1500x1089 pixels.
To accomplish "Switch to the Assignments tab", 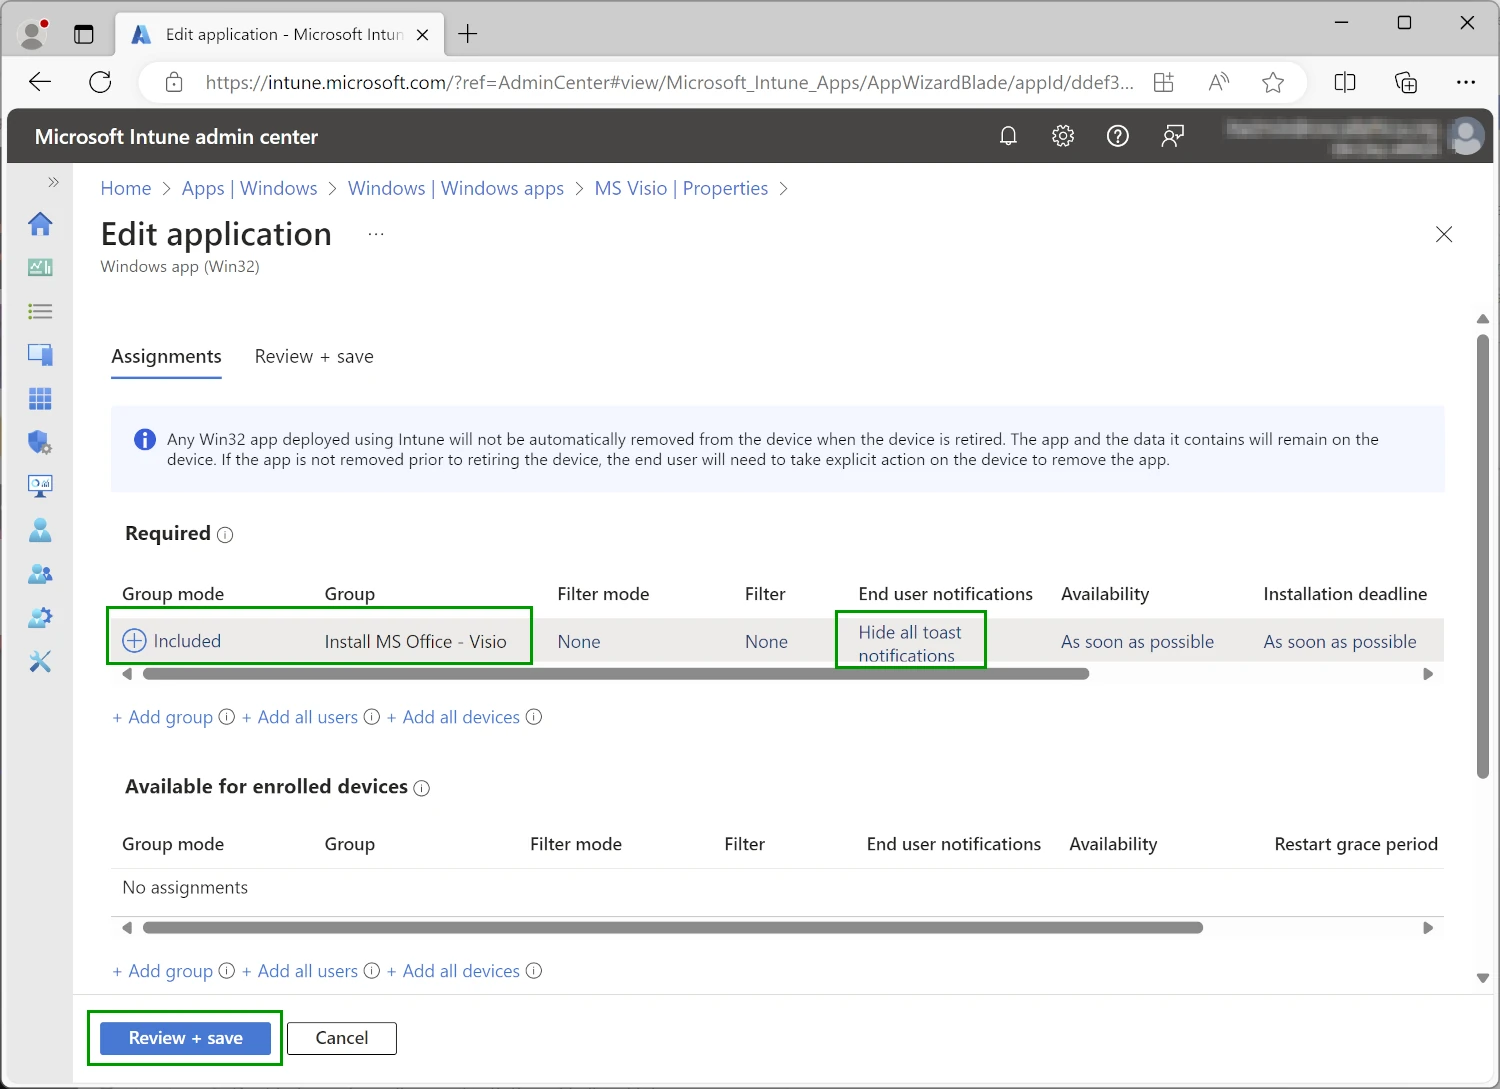I will click(166, 357).
